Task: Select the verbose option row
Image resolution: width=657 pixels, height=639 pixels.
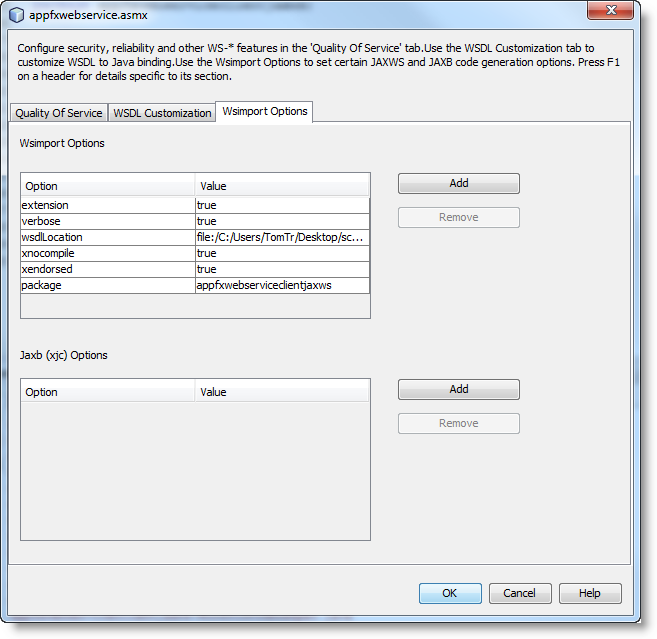Action: tap(107, 221)
